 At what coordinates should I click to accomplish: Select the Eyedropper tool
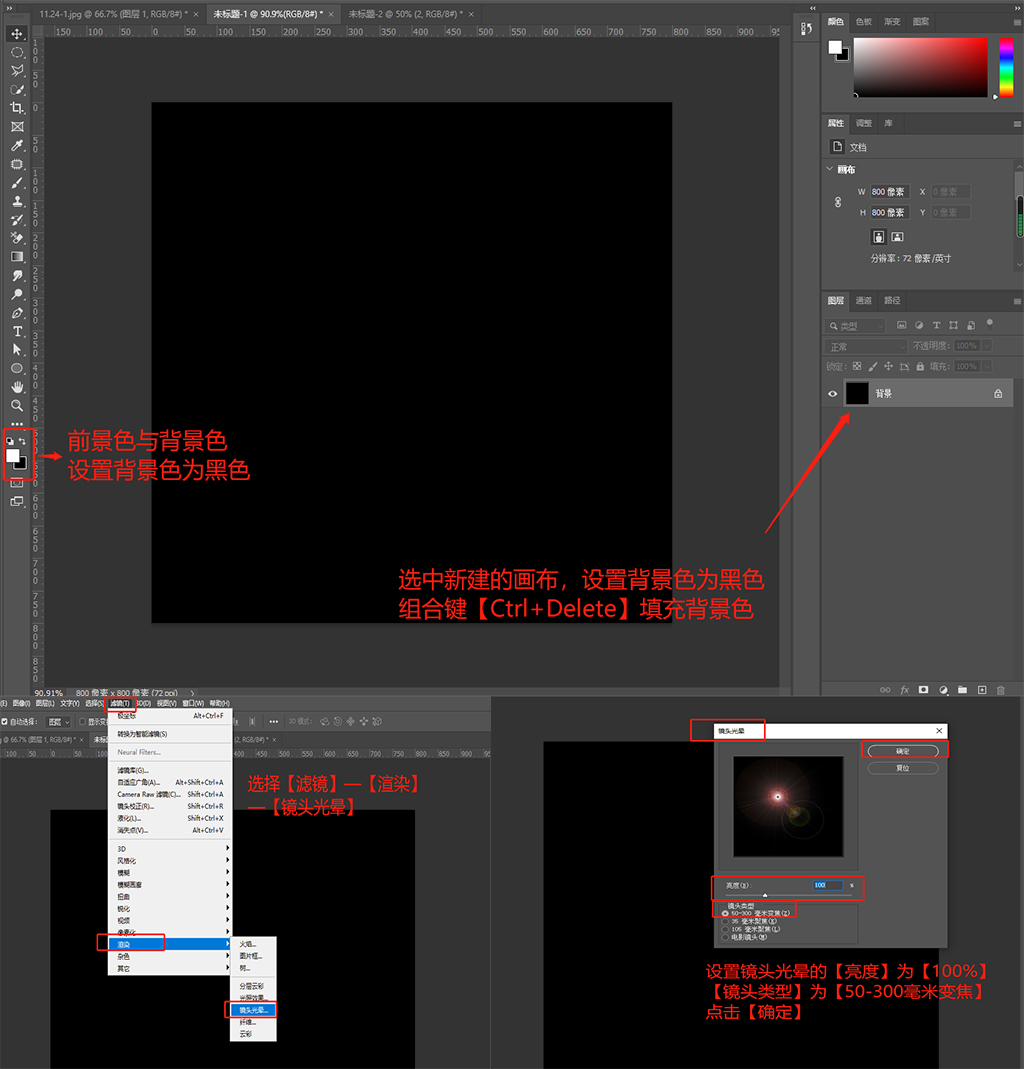[17, 145]
